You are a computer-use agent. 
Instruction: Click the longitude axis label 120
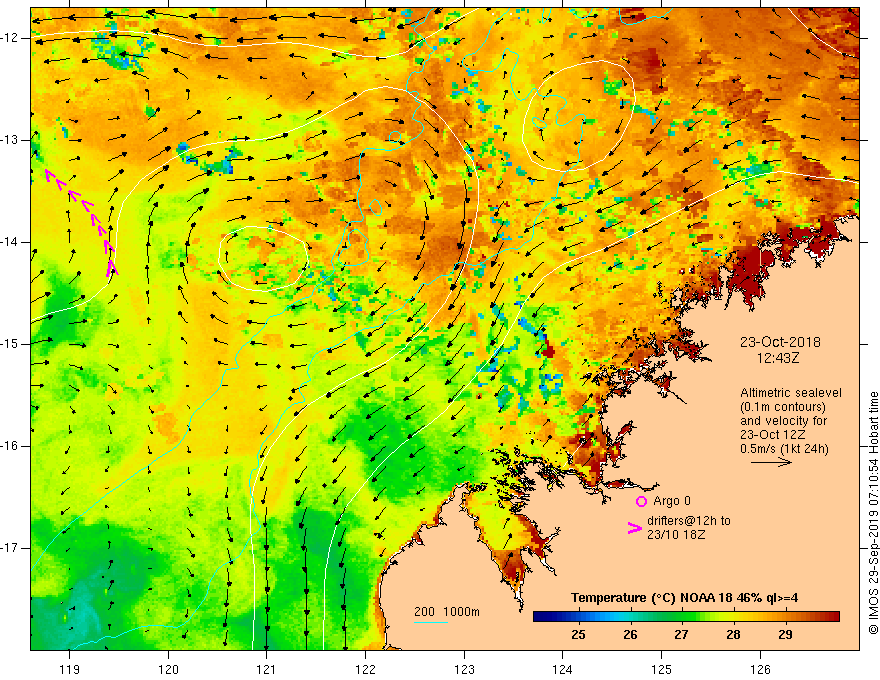pos(168,669)
